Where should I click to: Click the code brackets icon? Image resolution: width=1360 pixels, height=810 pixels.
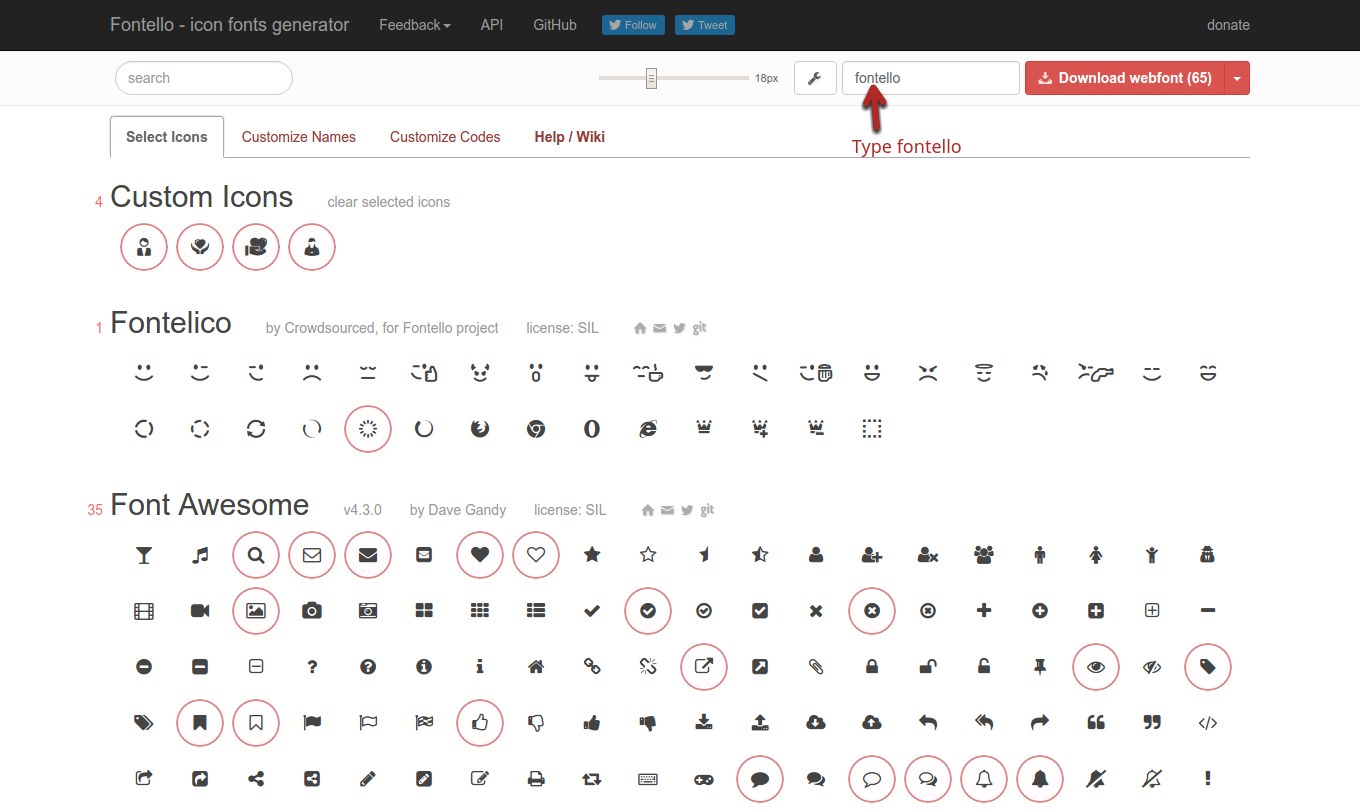point(1207,723)
